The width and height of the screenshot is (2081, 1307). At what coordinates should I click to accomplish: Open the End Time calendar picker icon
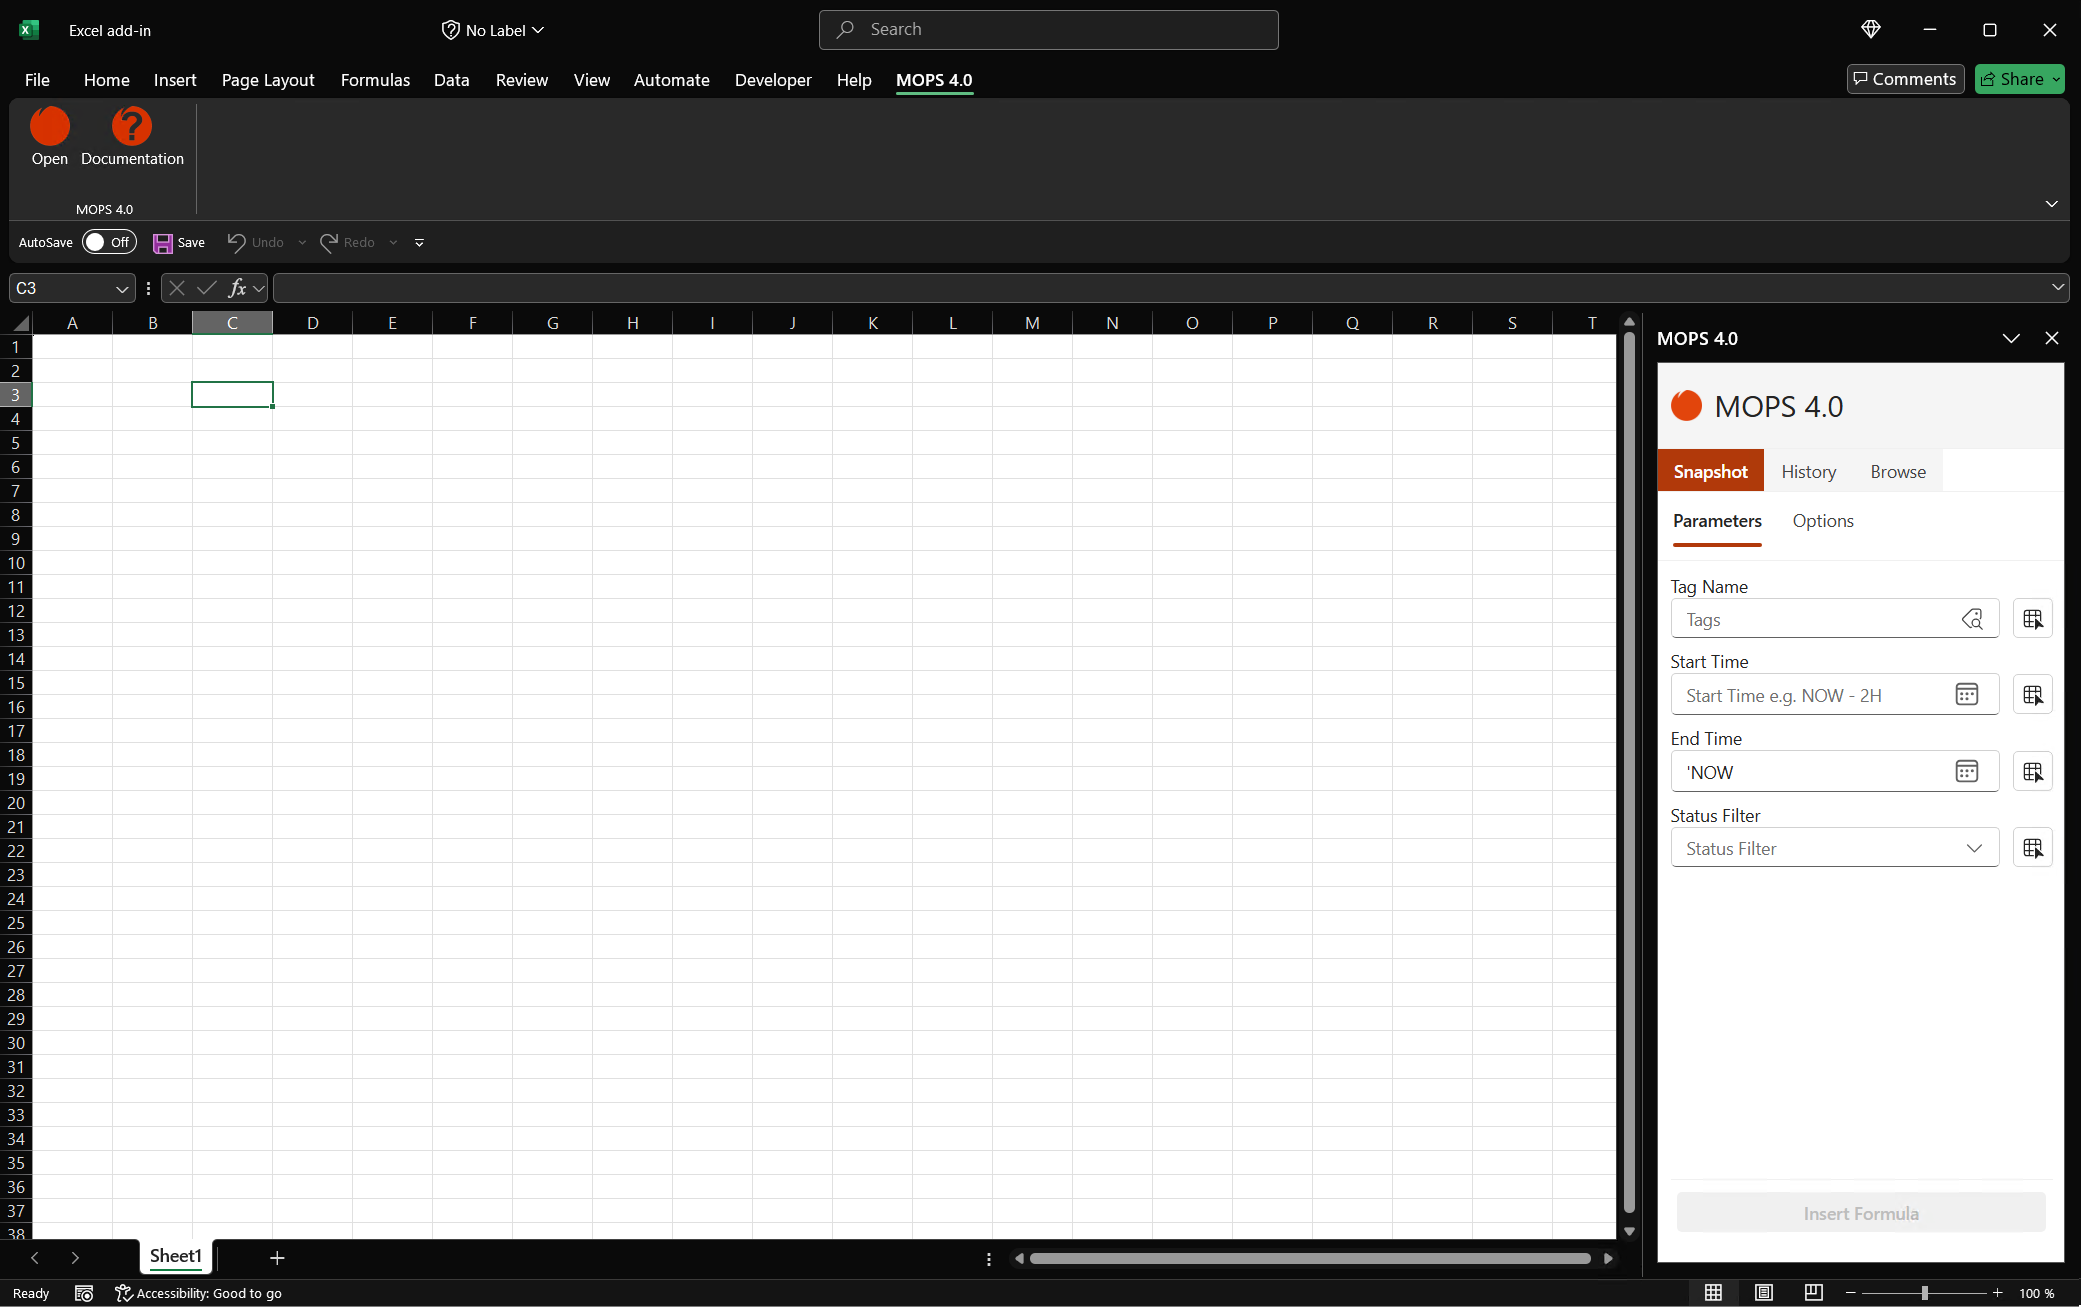(x=1967, y=771)
